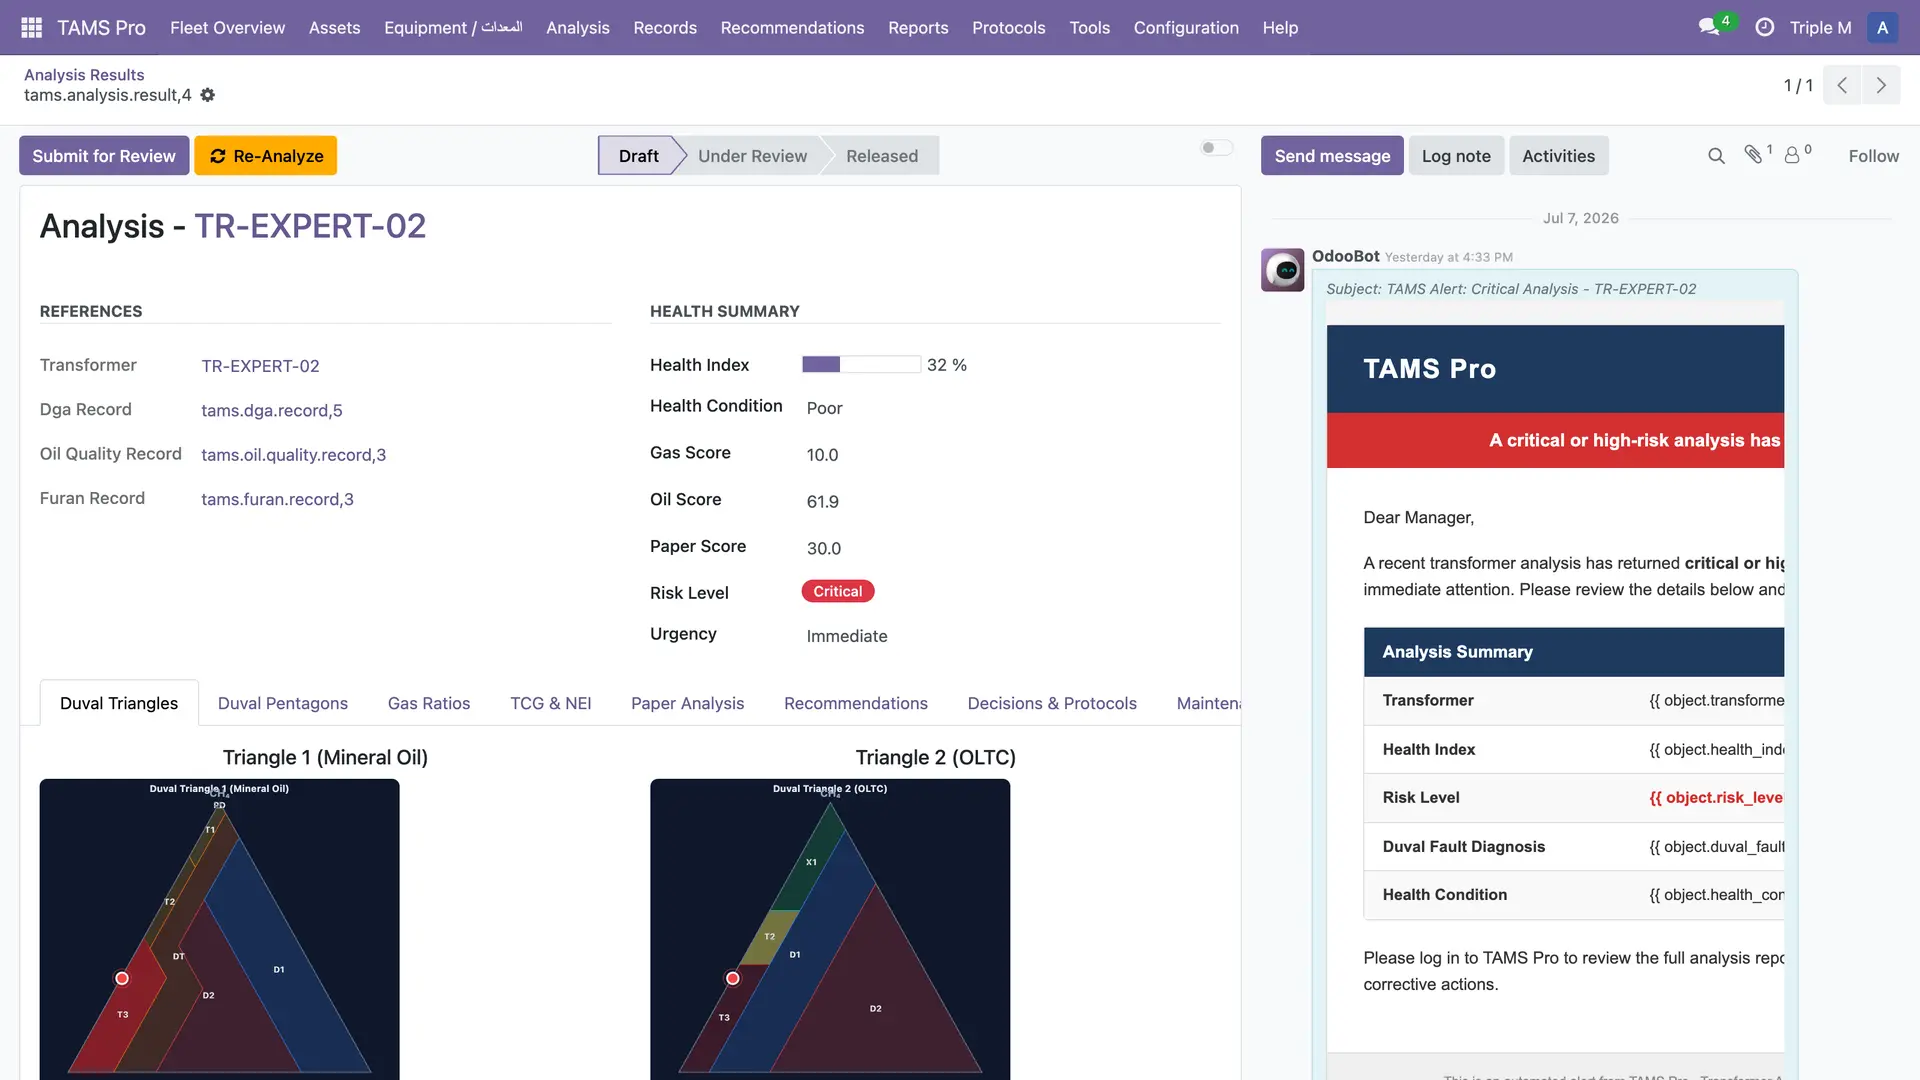Open the Analysis menu
The height and width of the screenshot is (1080, 1920).
pos(578,28)
